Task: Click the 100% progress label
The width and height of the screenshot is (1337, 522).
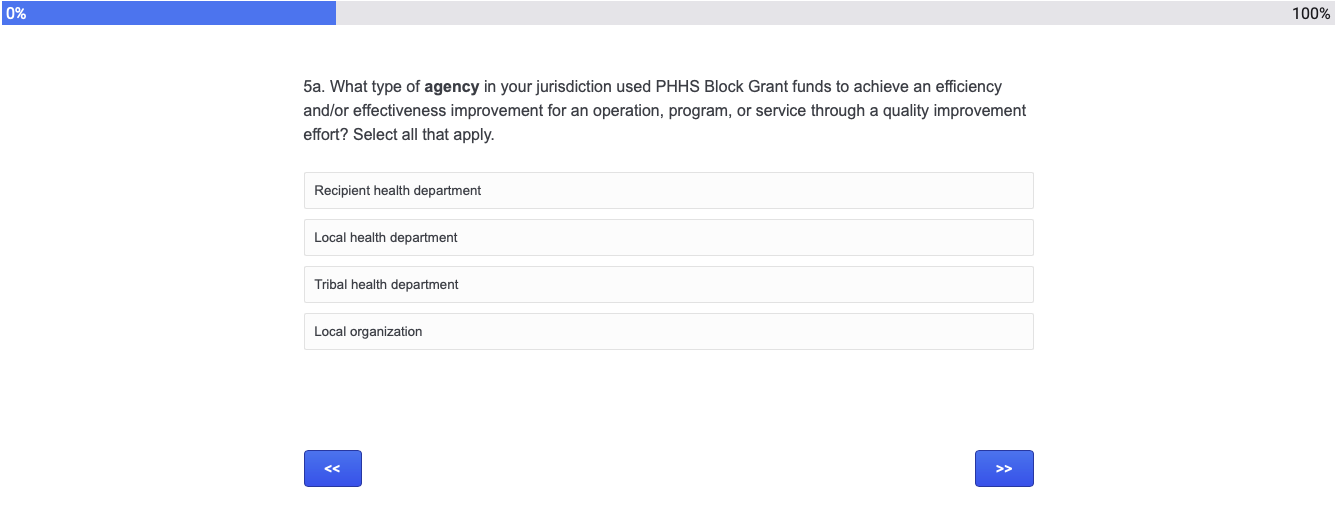Action: click(x=1311, y=13)
